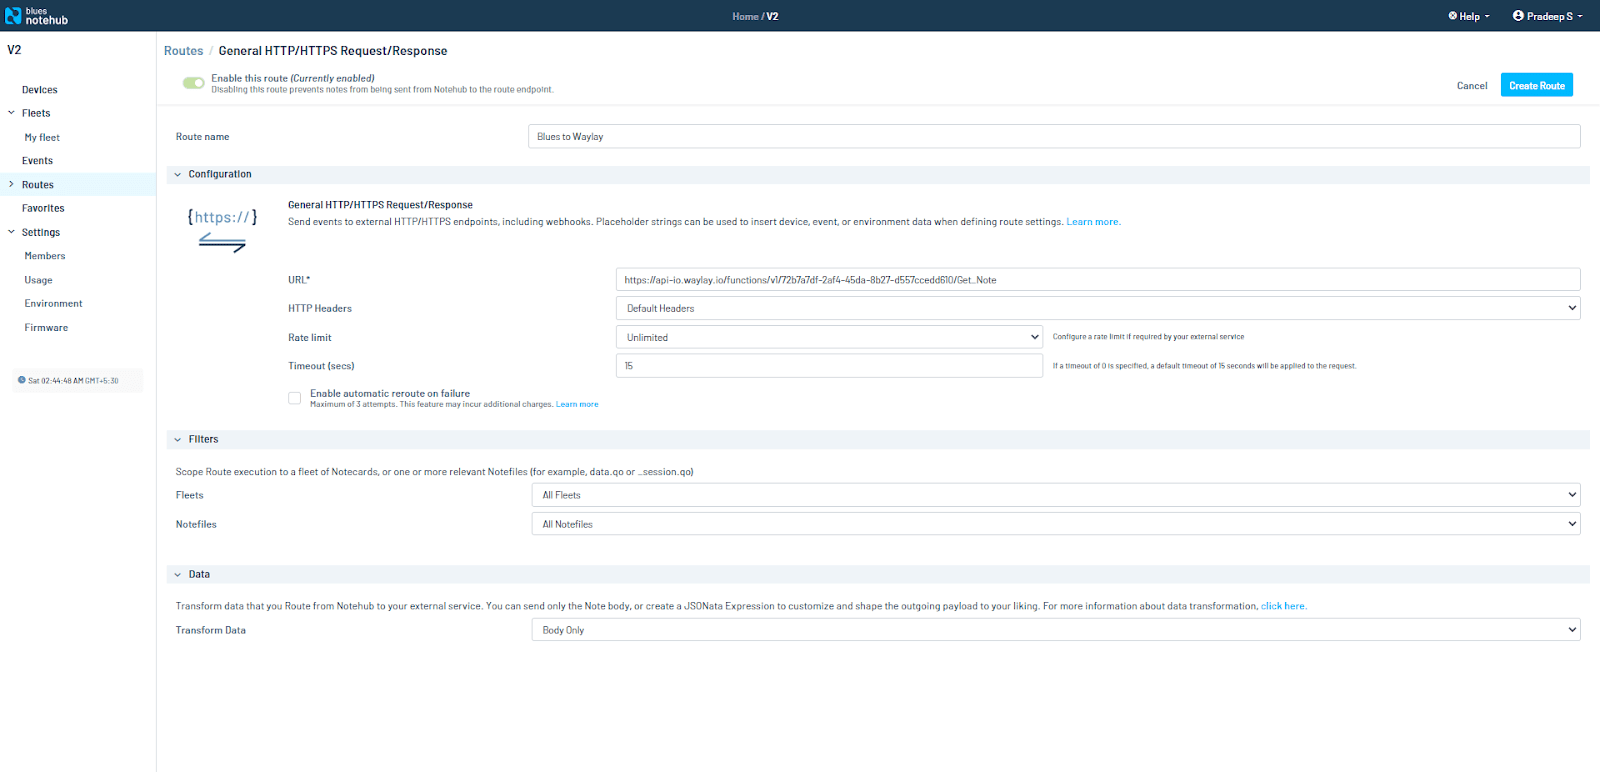Image resolution: width=1600 pixels, height=772 pixels.
Task: Click the V2 project title in sidebar
Action: coord(14,50)
